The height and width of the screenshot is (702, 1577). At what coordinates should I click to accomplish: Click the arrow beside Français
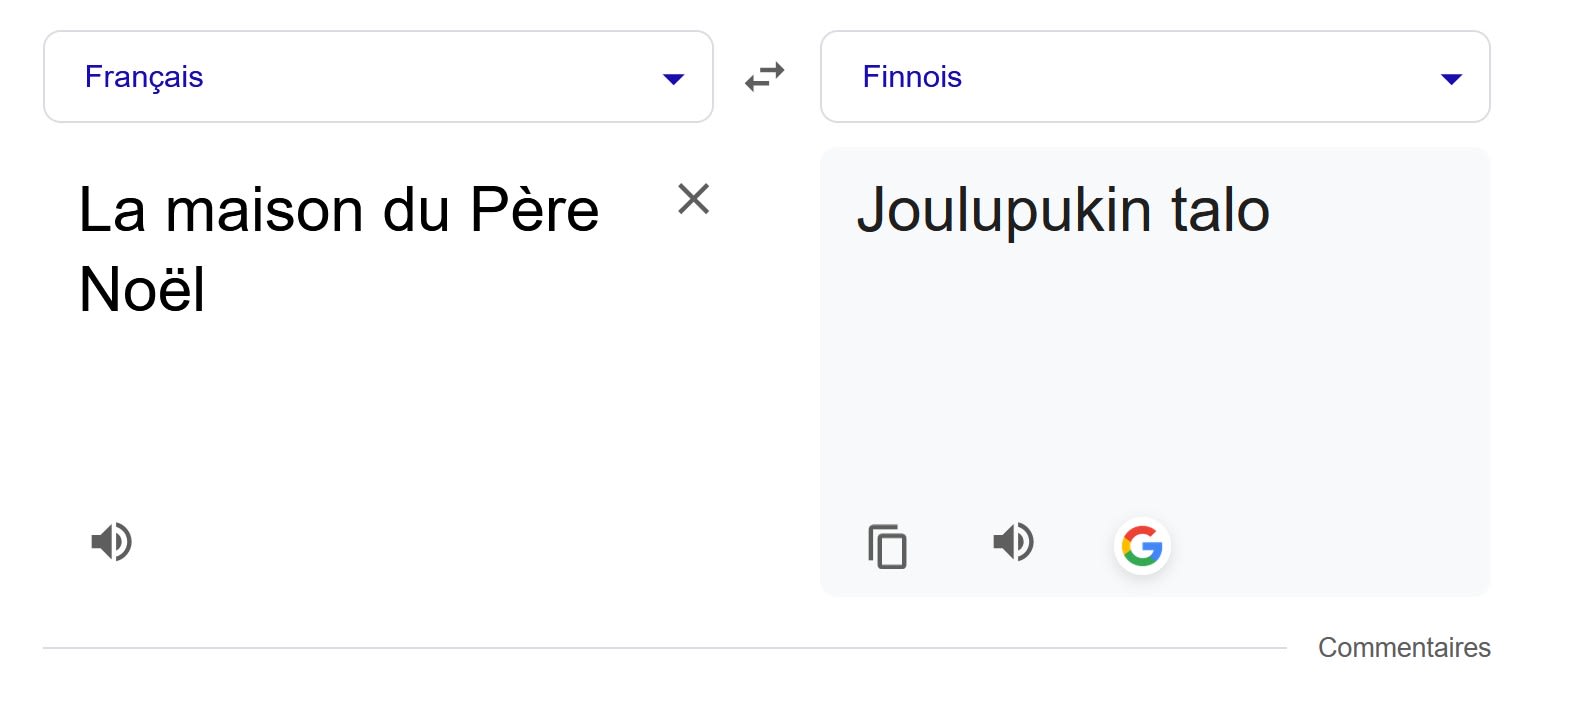tap(674, 78)
